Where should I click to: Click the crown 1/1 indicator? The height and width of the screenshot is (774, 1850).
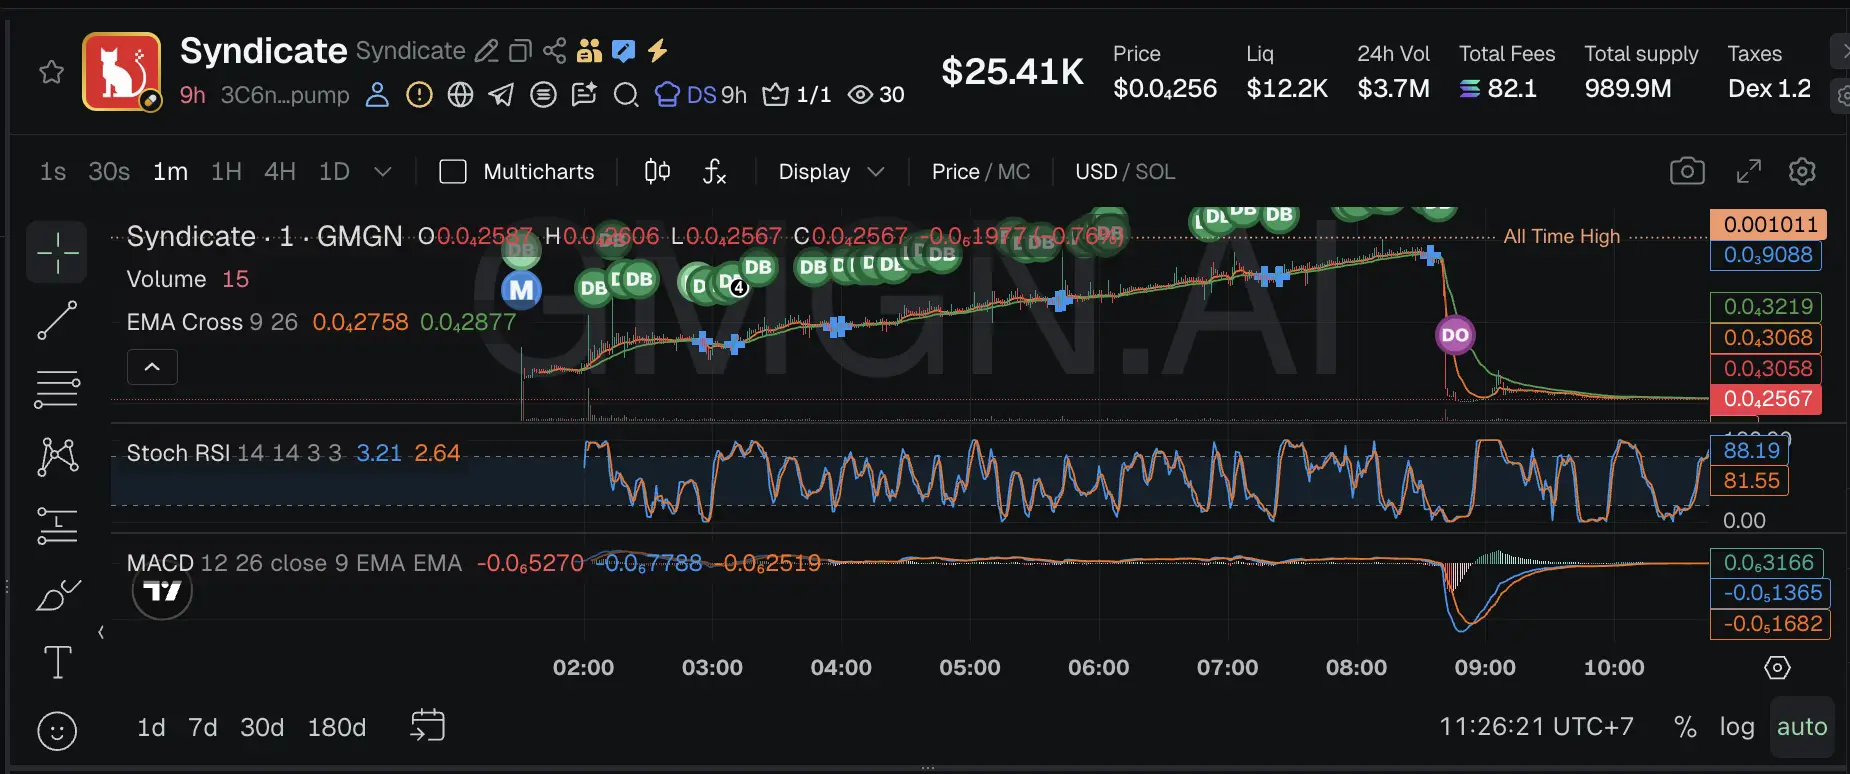click(797, 95)
